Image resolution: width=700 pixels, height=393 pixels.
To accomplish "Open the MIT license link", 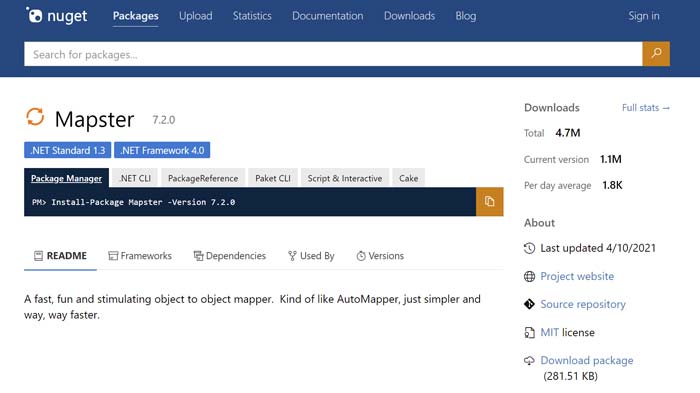I will tap(550, 332).
